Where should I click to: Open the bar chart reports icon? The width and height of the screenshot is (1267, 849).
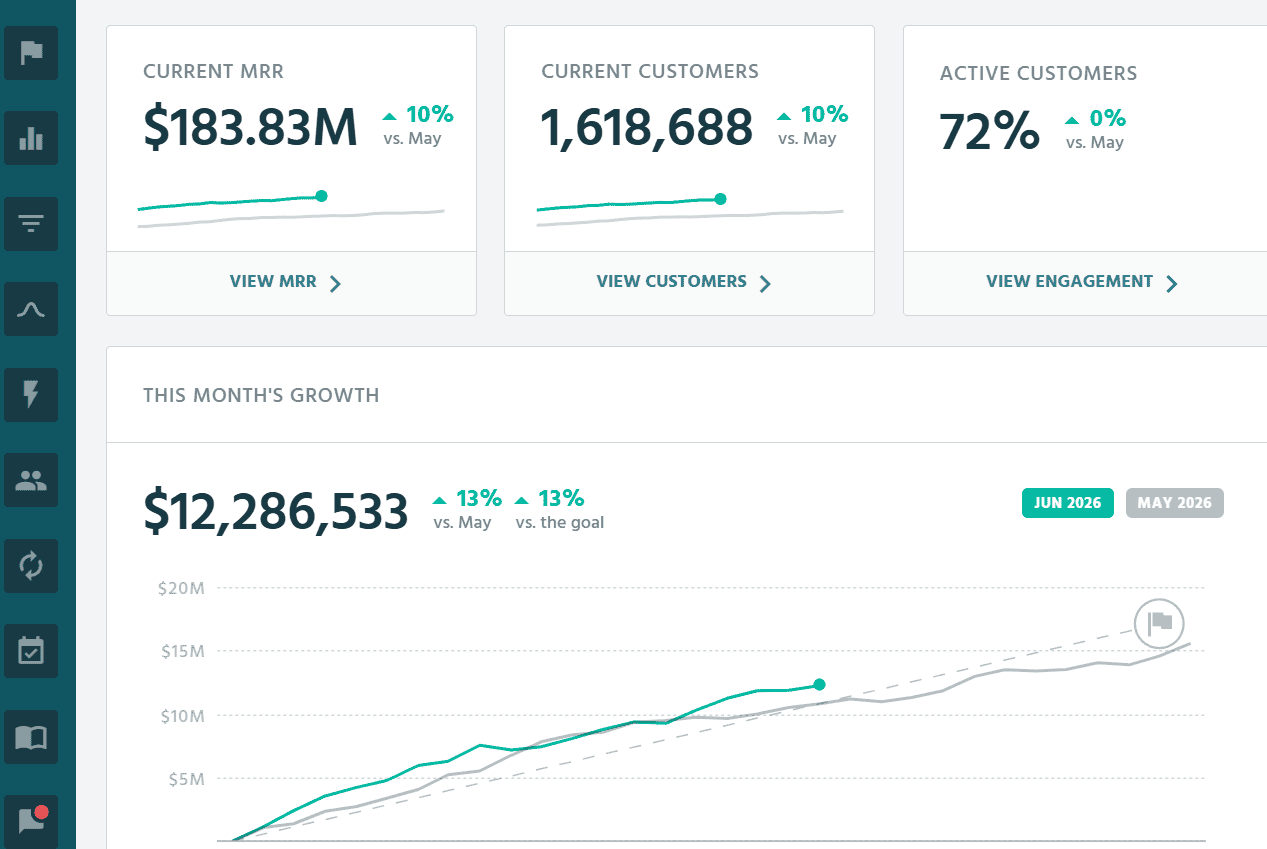click(31, 138)
